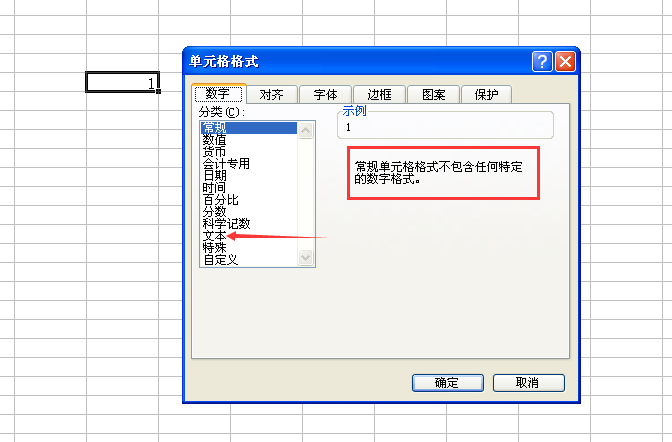Switch to the 数字 tab
672x442 pixels.
[x=219, y=93]
